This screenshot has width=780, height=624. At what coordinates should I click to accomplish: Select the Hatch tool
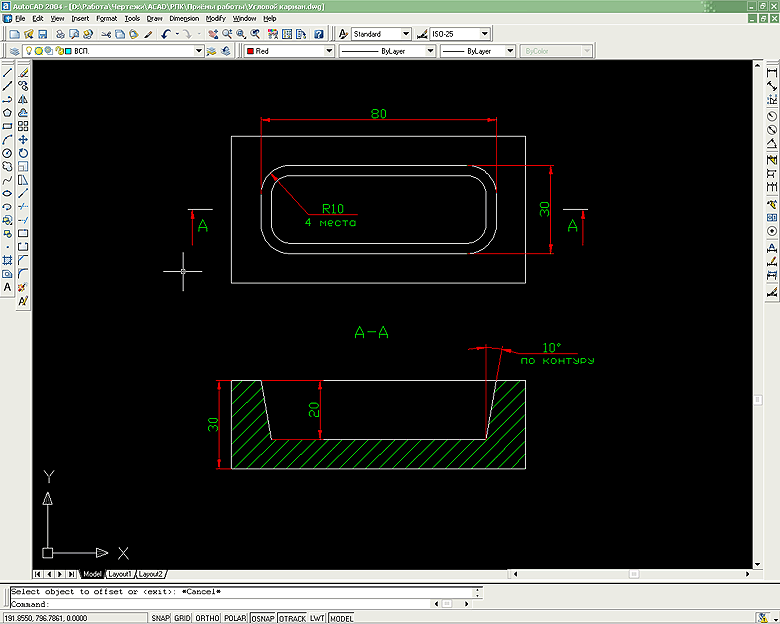tap(7, 260)
